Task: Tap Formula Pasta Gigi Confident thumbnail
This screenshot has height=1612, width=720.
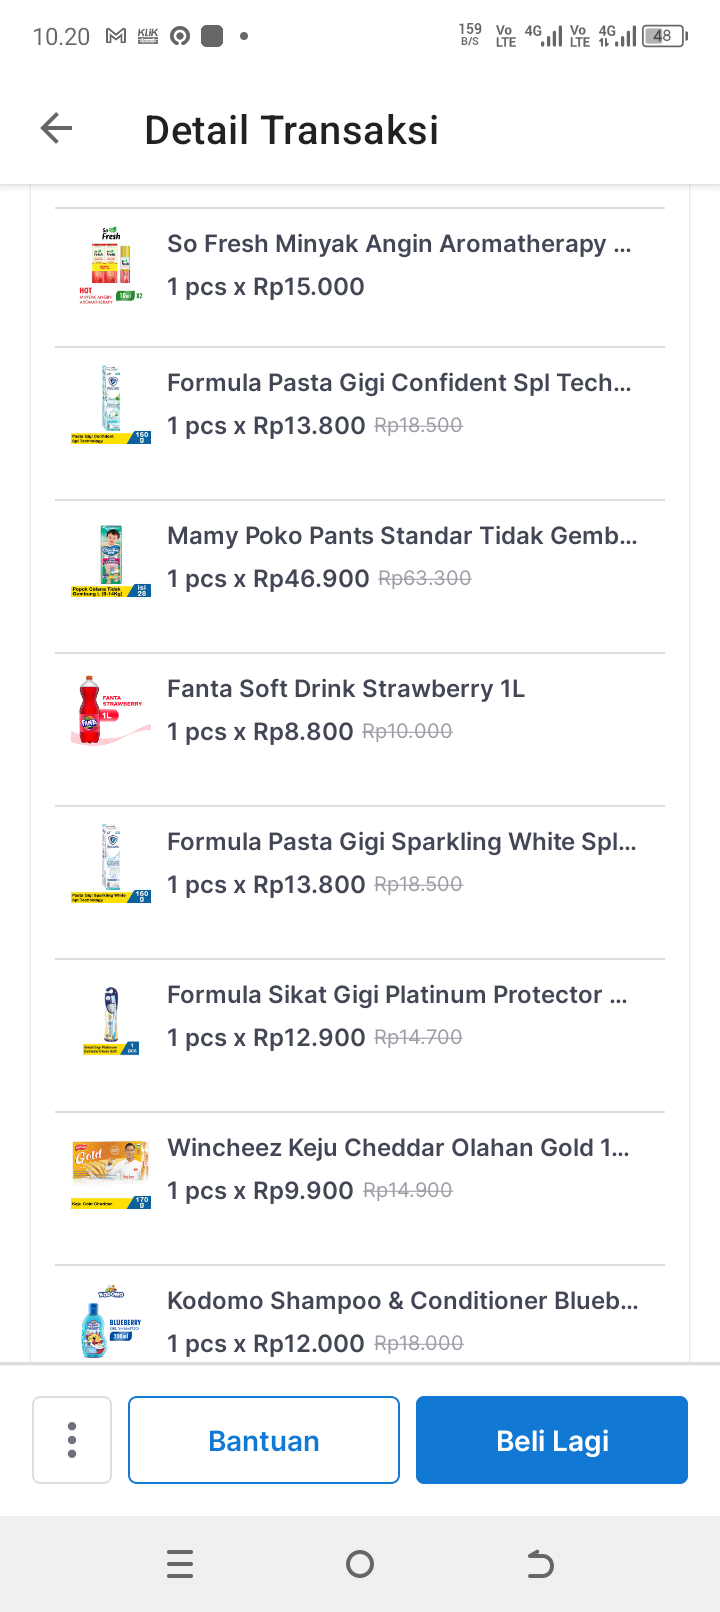Action: 111,405
